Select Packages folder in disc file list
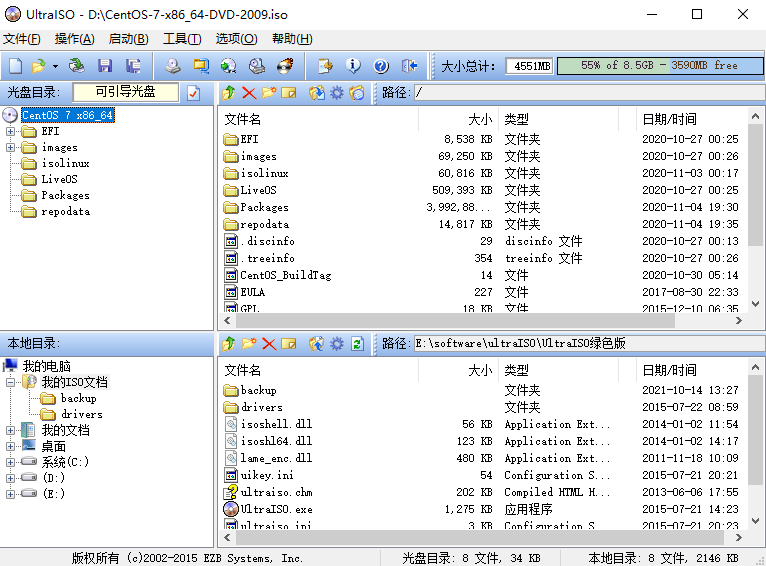Image resolution: width=766 pixels, height=566 pixels. pos(264,207)
